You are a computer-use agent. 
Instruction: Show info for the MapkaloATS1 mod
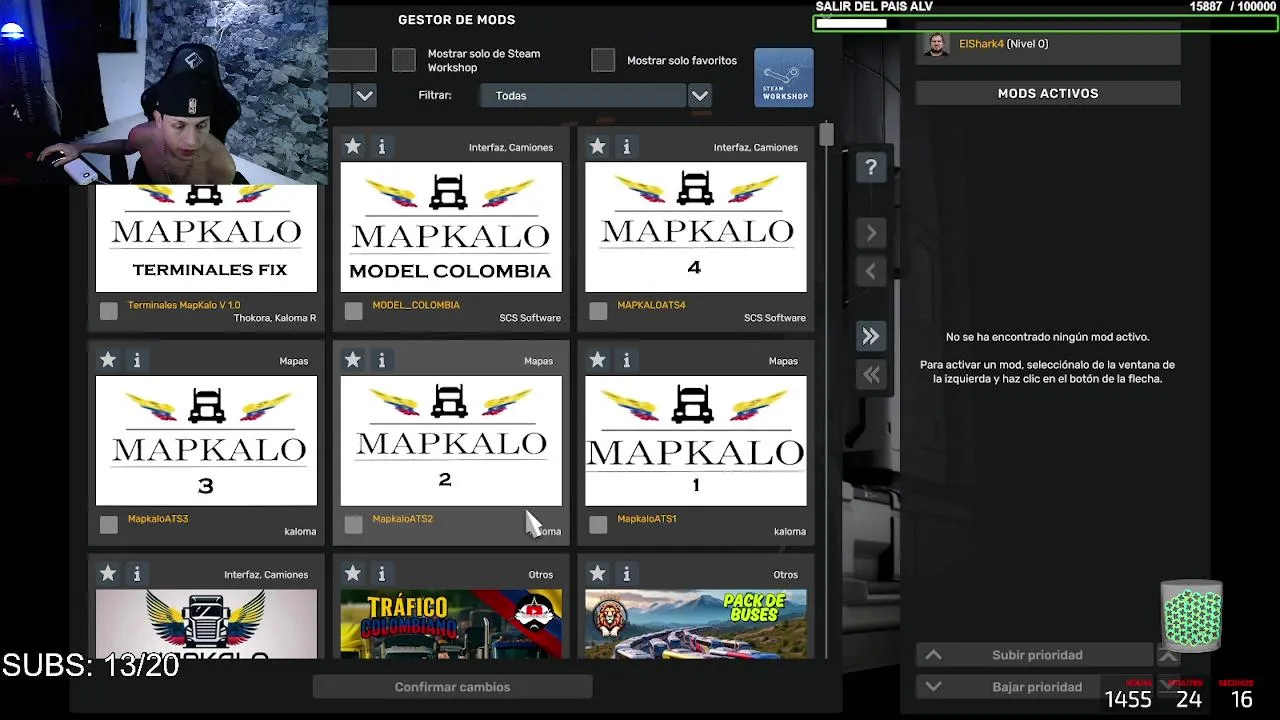pyautogui.click(x=626, y=360)
